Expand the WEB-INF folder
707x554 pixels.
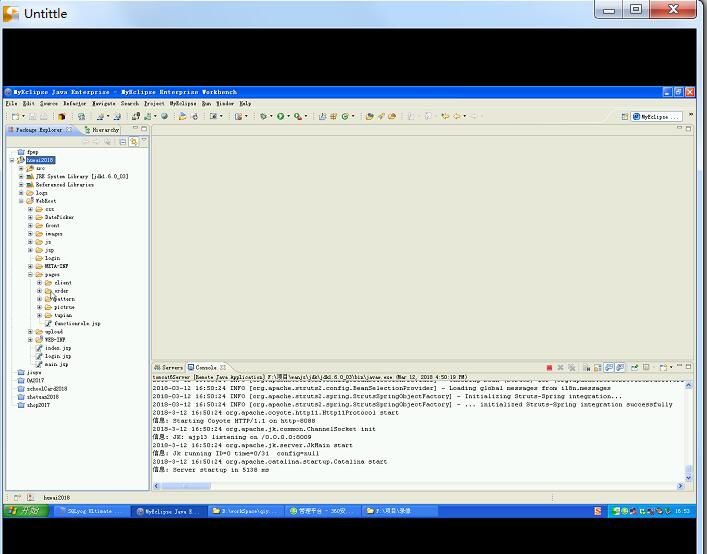click(x=30, y=340)
